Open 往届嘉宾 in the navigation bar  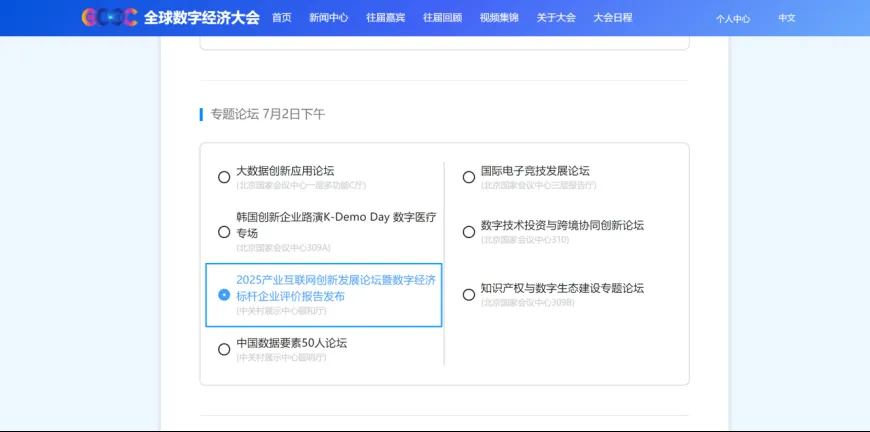(385, 18)
